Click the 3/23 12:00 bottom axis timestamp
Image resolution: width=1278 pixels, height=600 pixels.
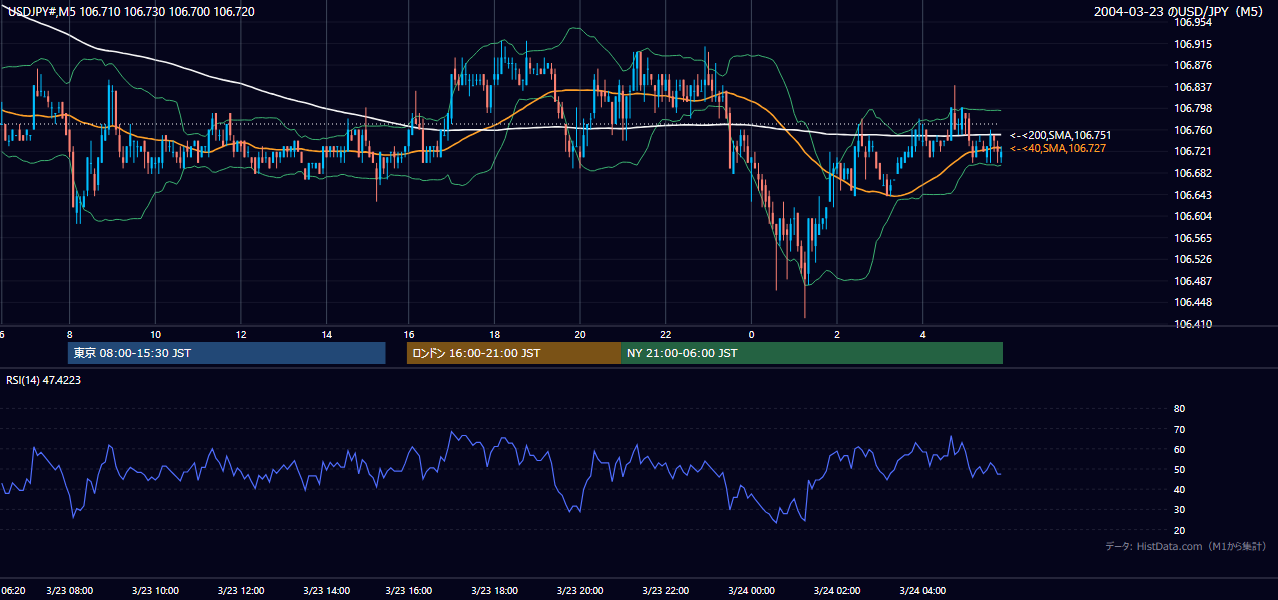coord(240,590)
